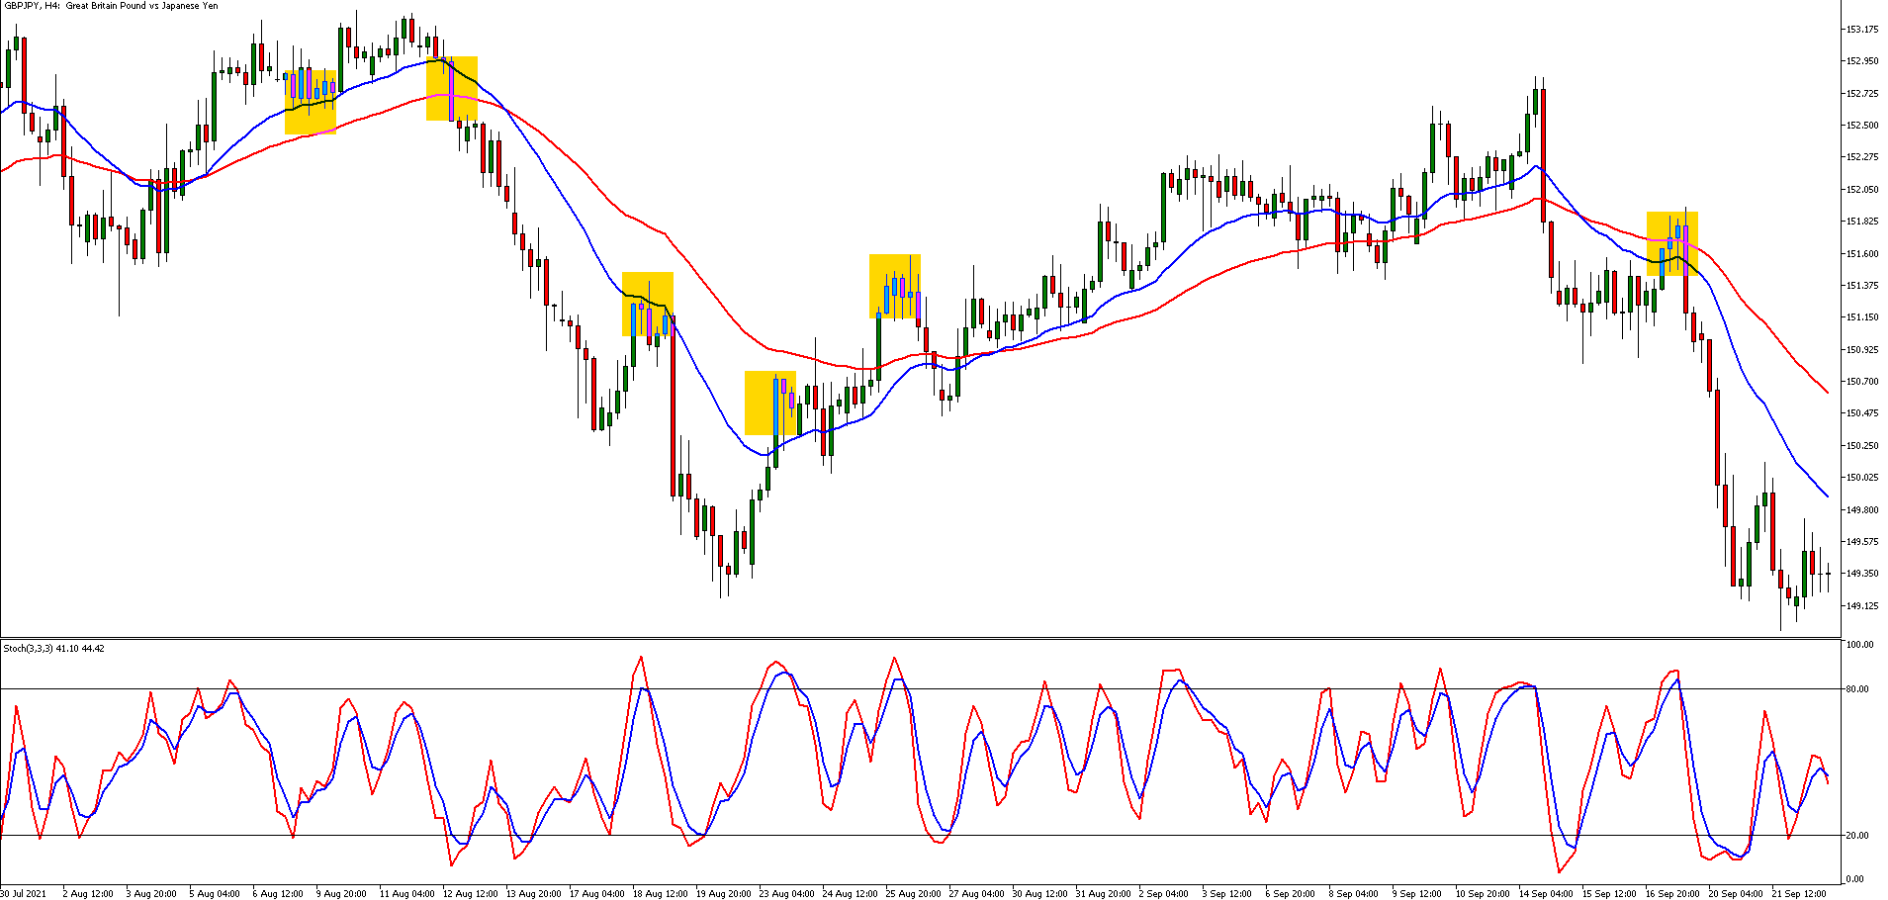Click the 151.150 price level label
The image size is (1888, 900).
(1862, 317)
